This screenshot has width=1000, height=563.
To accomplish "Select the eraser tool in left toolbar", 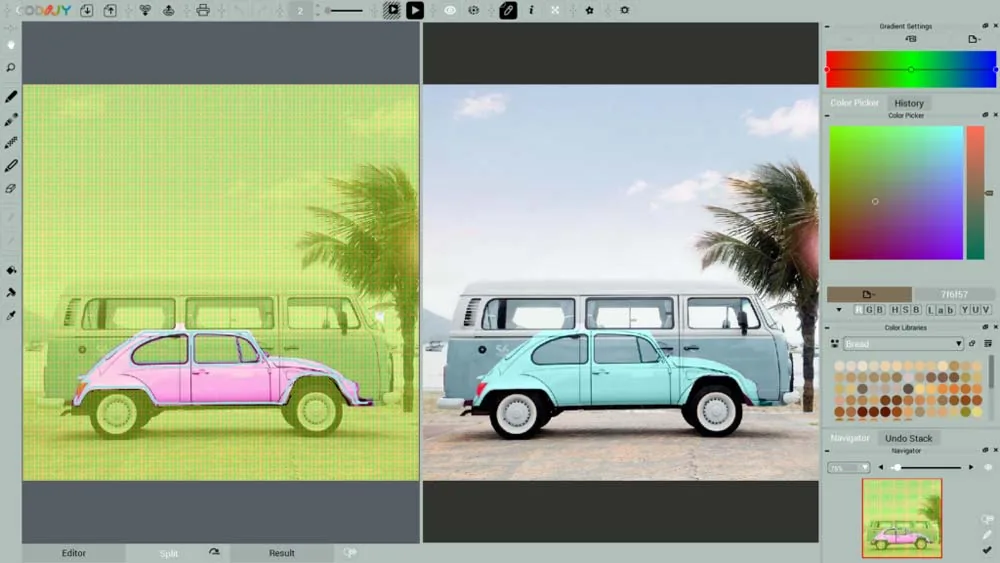I will (x=11, y=189).
